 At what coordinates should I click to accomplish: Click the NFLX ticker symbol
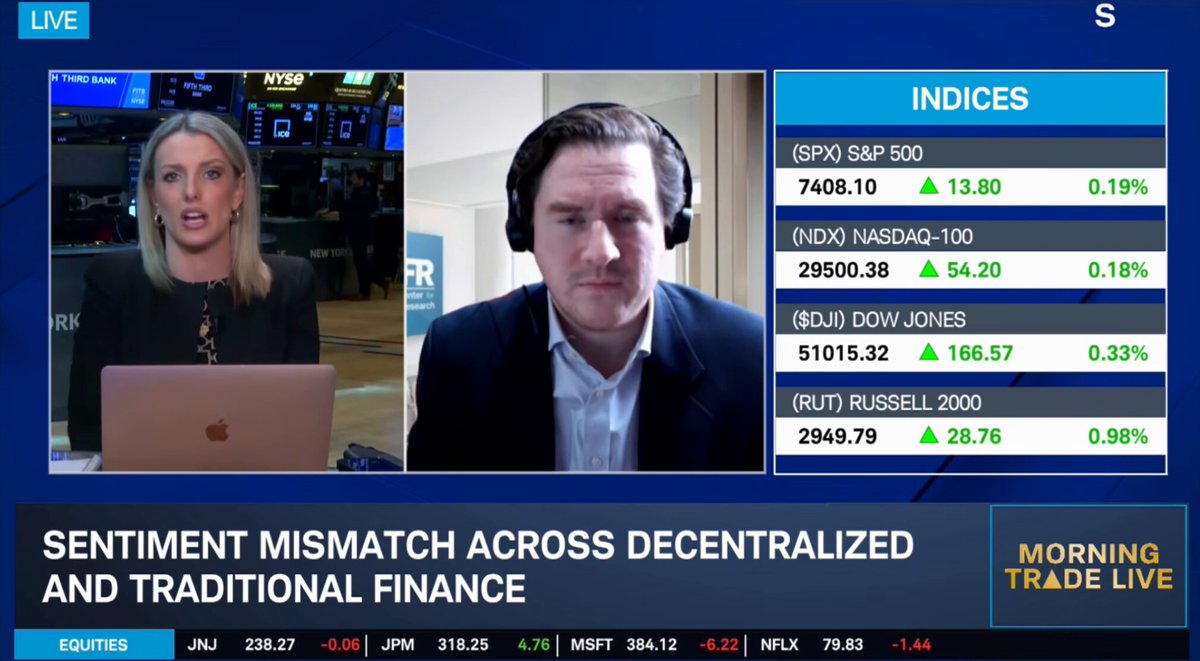(x=780, y=645)
